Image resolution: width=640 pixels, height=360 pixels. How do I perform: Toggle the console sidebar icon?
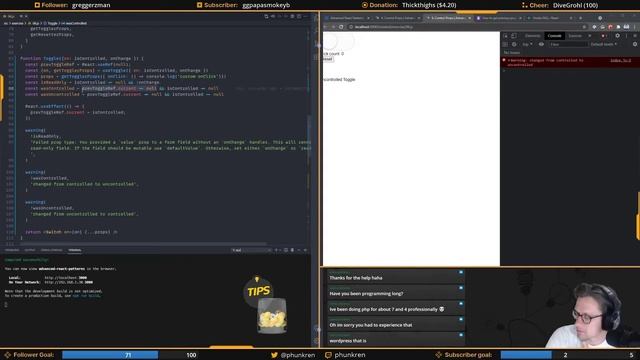point(505,44)
